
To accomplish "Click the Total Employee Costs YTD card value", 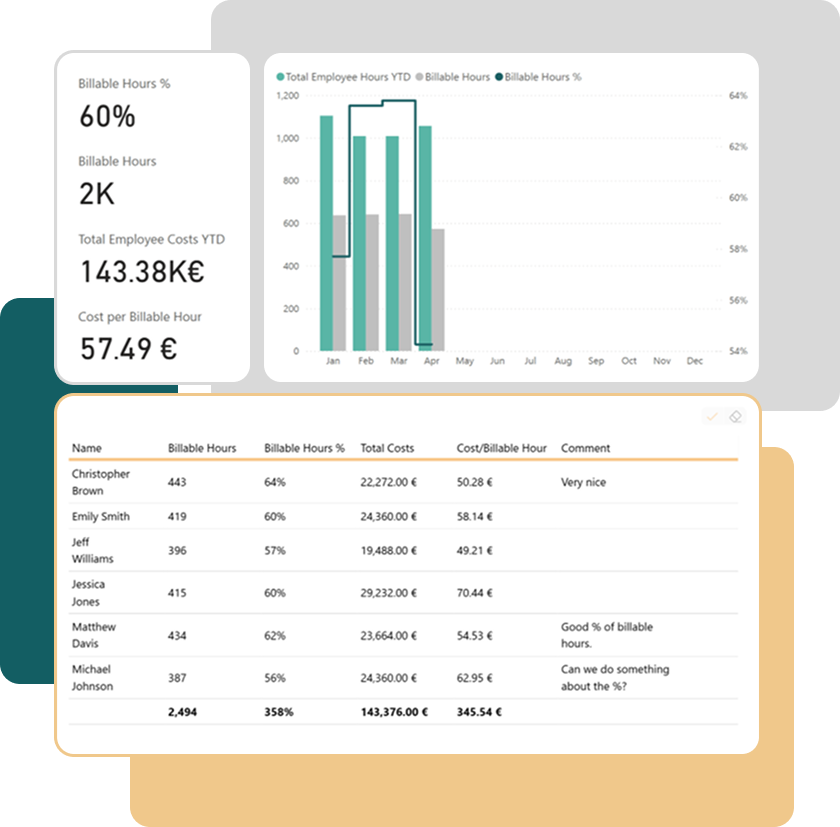I will (x=142, y=272).
